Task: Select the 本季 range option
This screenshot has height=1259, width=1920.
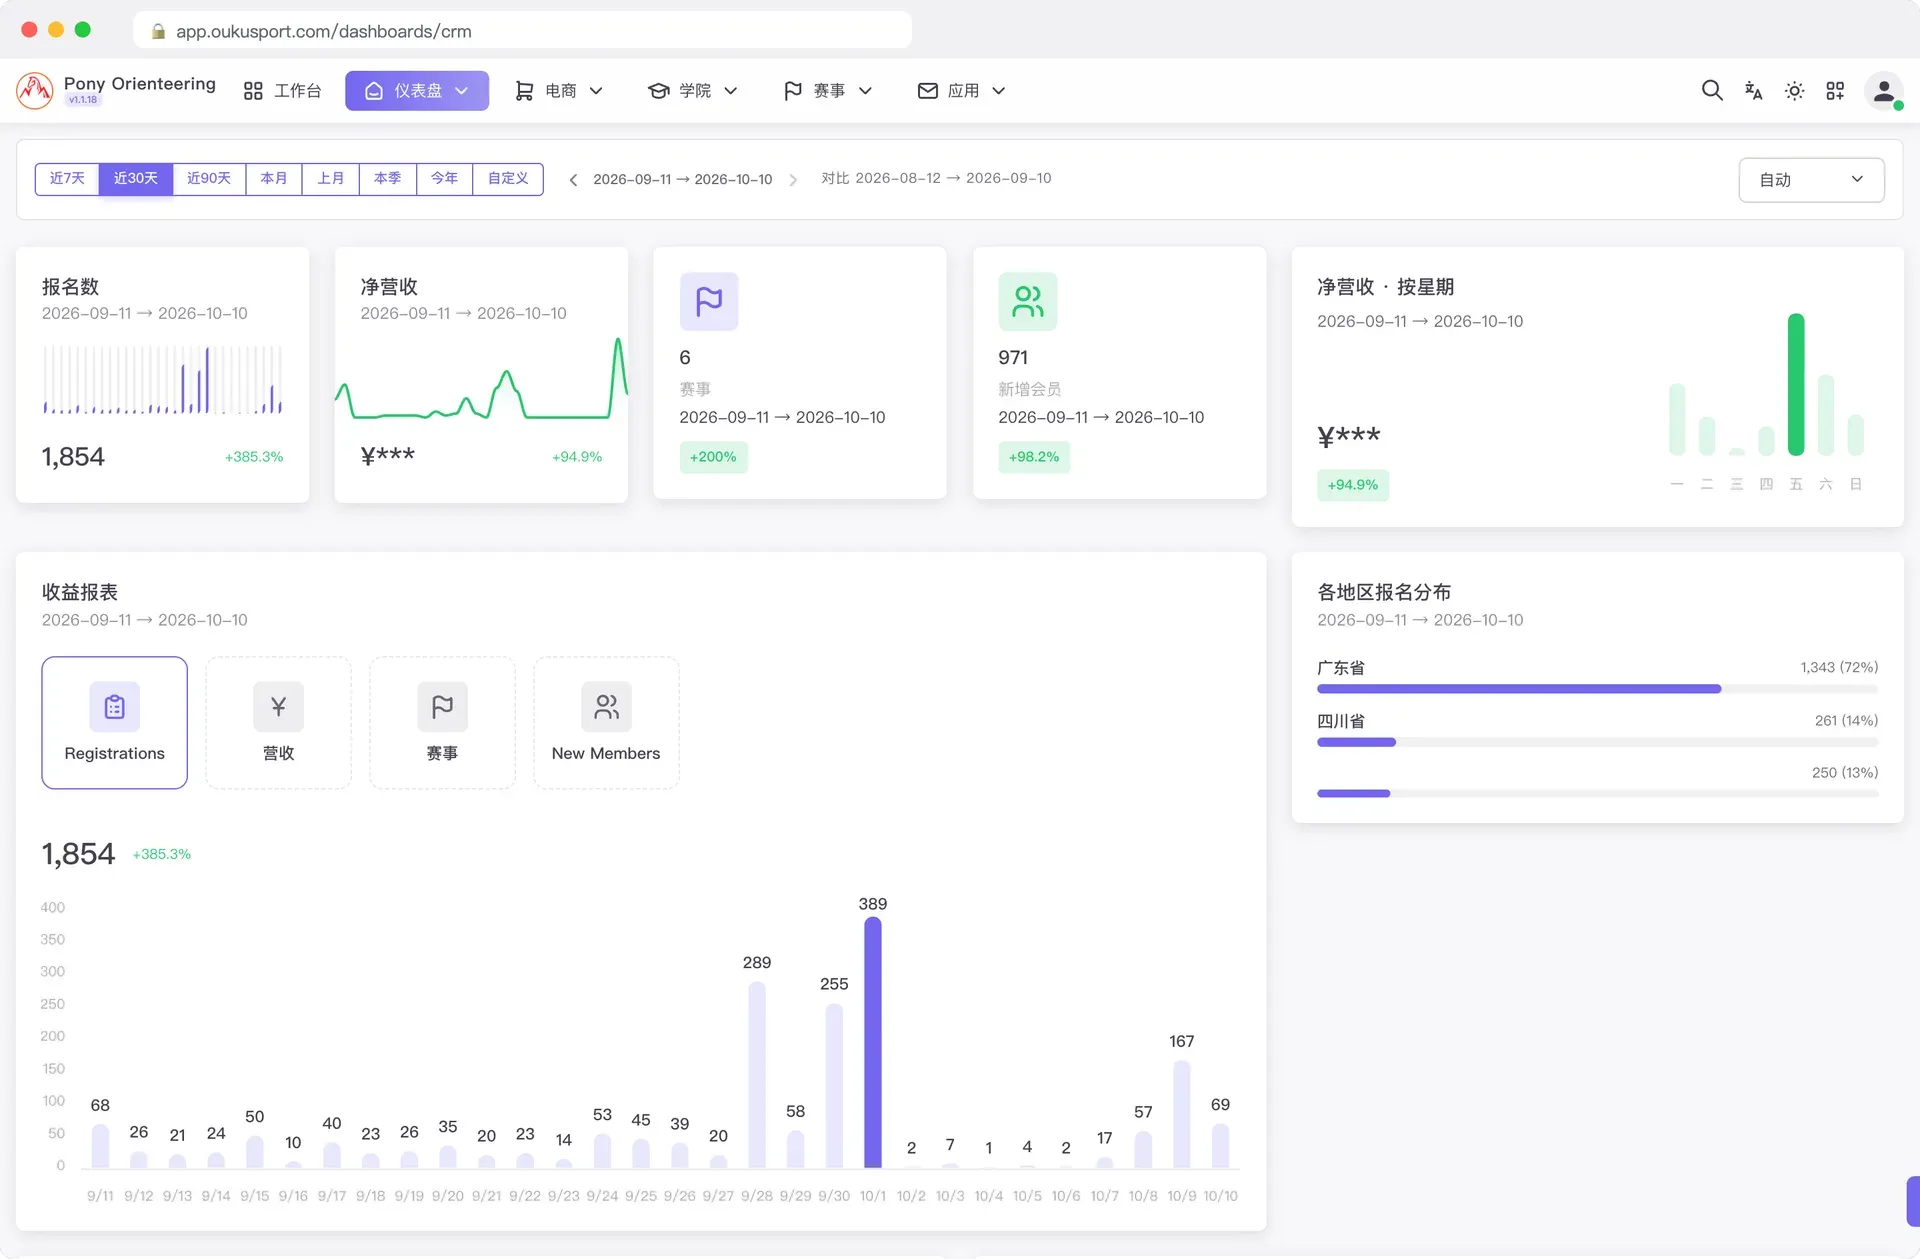Action: [x=388, y=179]
